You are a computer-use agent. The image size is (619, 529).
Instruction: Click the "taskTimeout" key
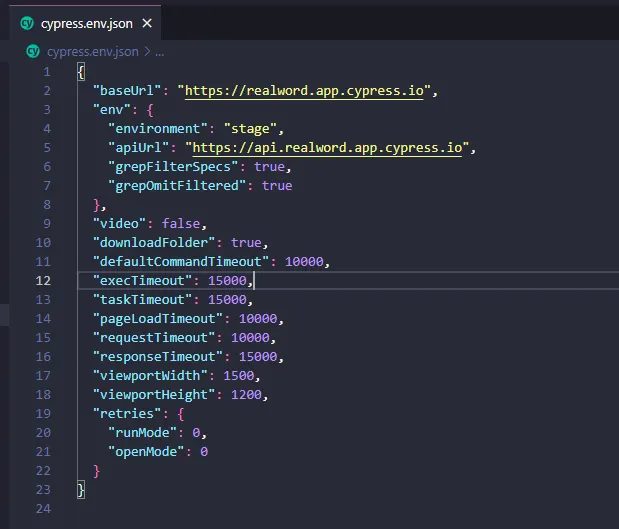coord(143,300)
